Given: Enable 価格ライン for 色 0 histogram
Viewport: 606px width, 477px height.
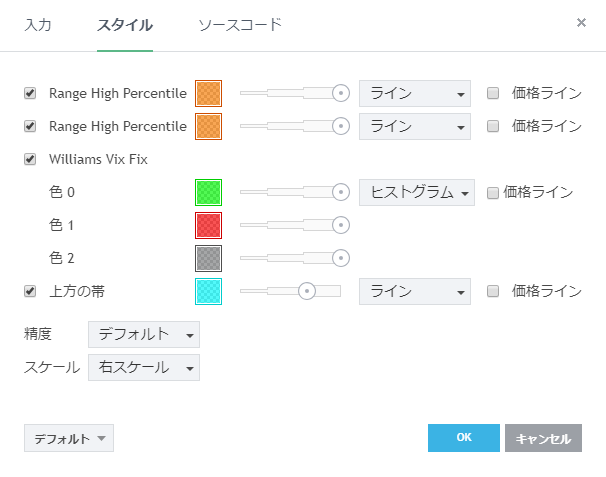Looking at the screenshot, I should point(493,192).
